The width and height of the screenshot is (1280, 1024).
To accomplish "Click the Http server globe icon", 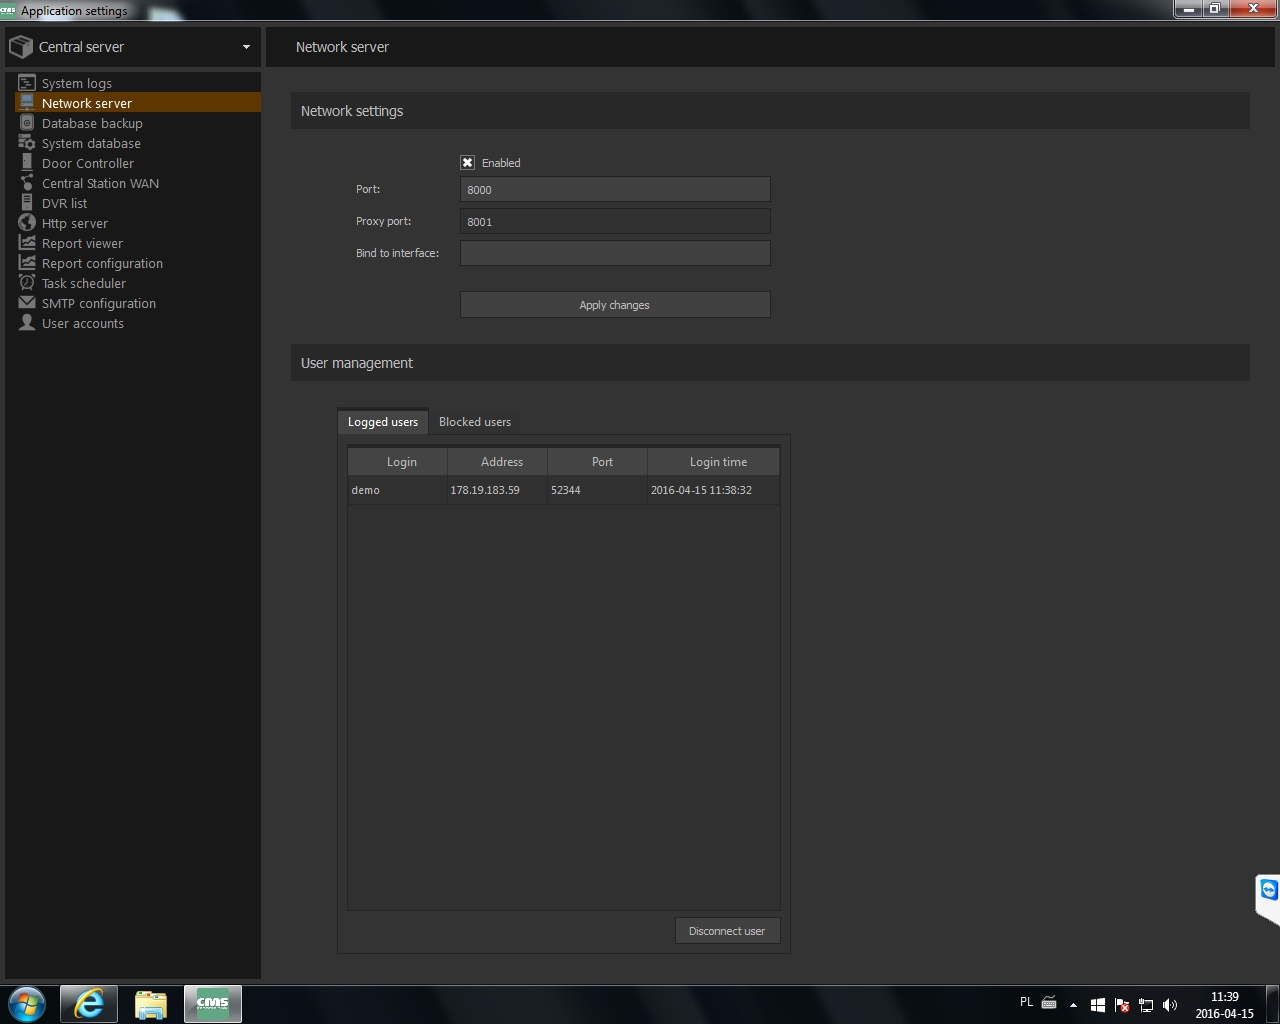I will [x=27, y=223].
